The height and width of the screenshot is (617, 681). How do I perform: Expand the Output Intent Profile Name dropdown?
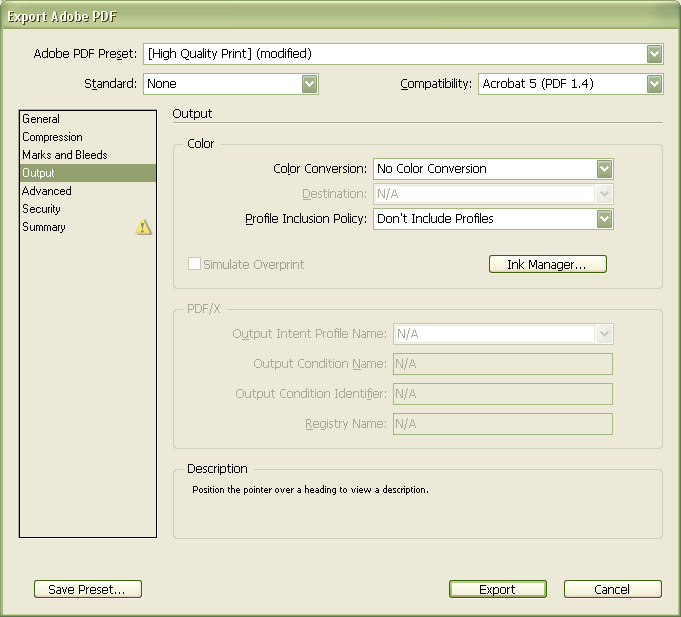(x=604, y=334)
